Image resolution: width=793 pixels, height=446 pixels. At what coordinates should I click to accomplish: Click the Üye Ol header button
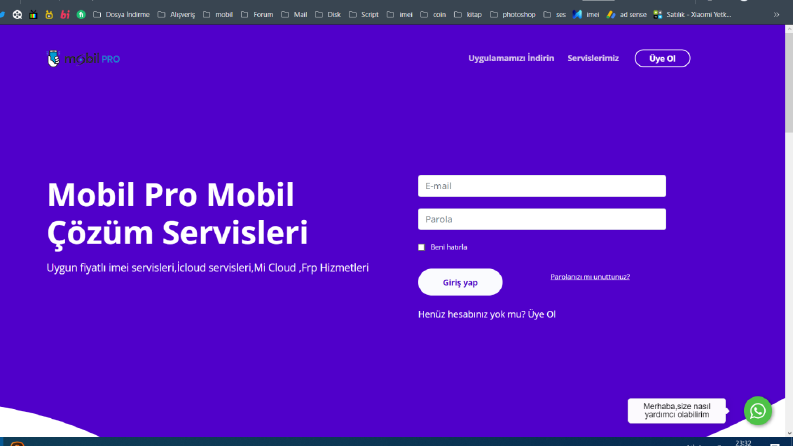pos(663,58)
